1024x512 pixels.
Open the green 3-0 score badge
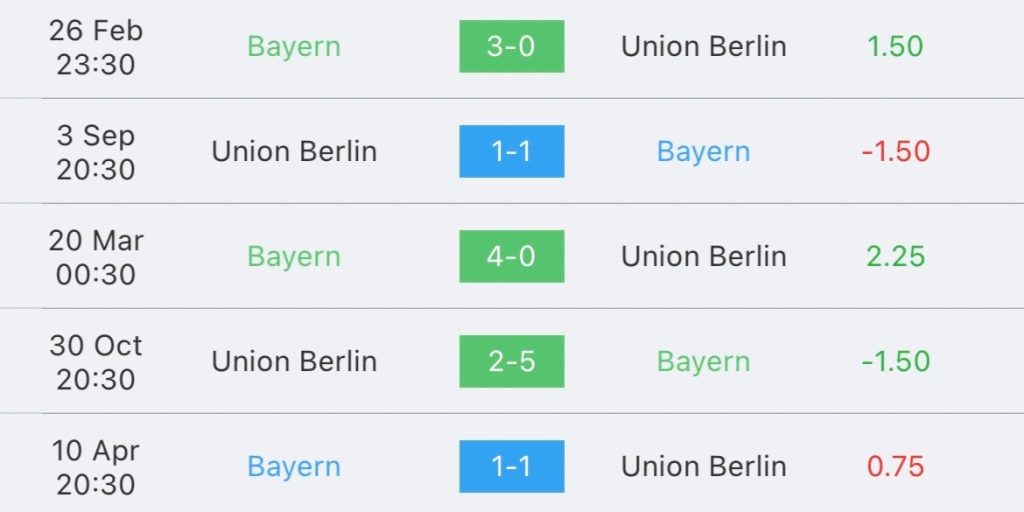(x=511, y=46)
